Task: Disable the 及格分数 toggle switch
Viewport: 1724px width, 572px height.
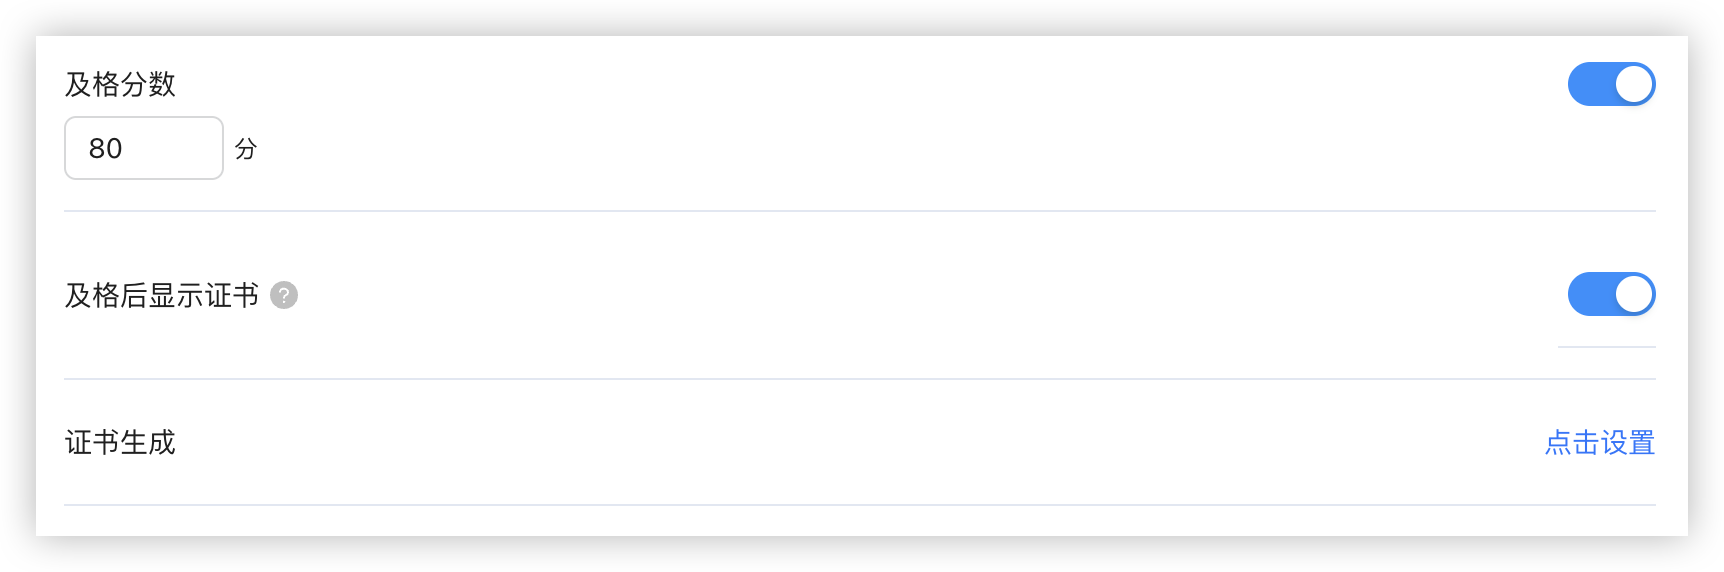Action: pos(1610,84)
